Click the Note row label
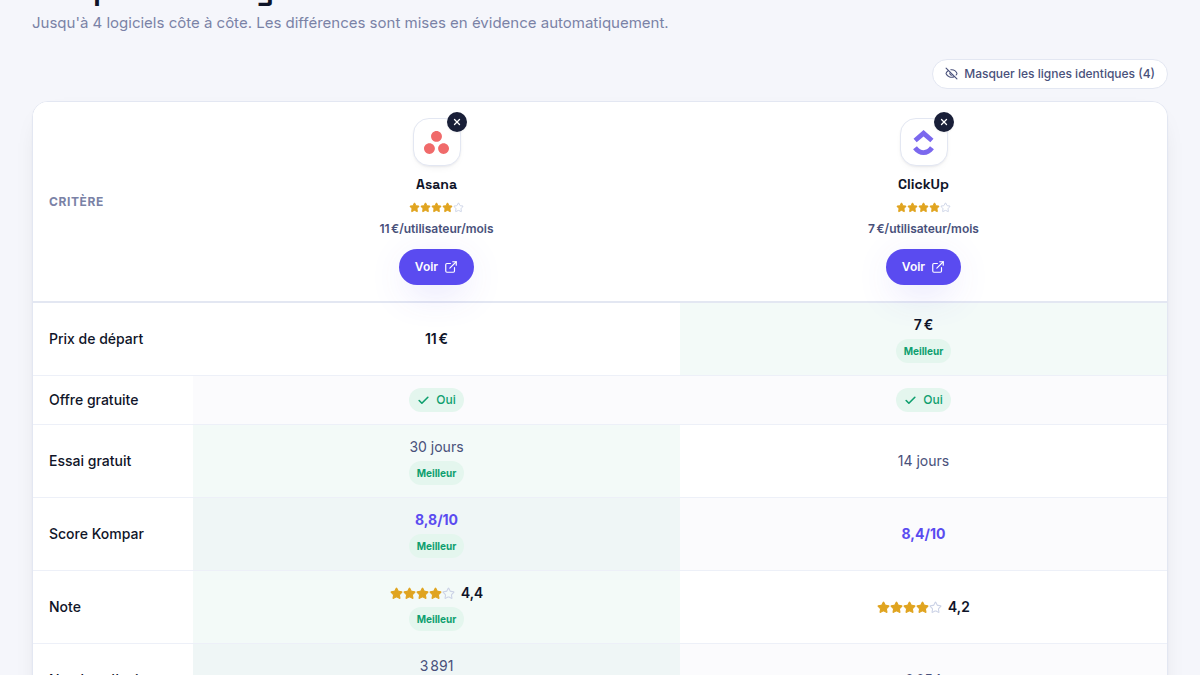The width and height of the screenshot is (1200, 675). point(65,607)
